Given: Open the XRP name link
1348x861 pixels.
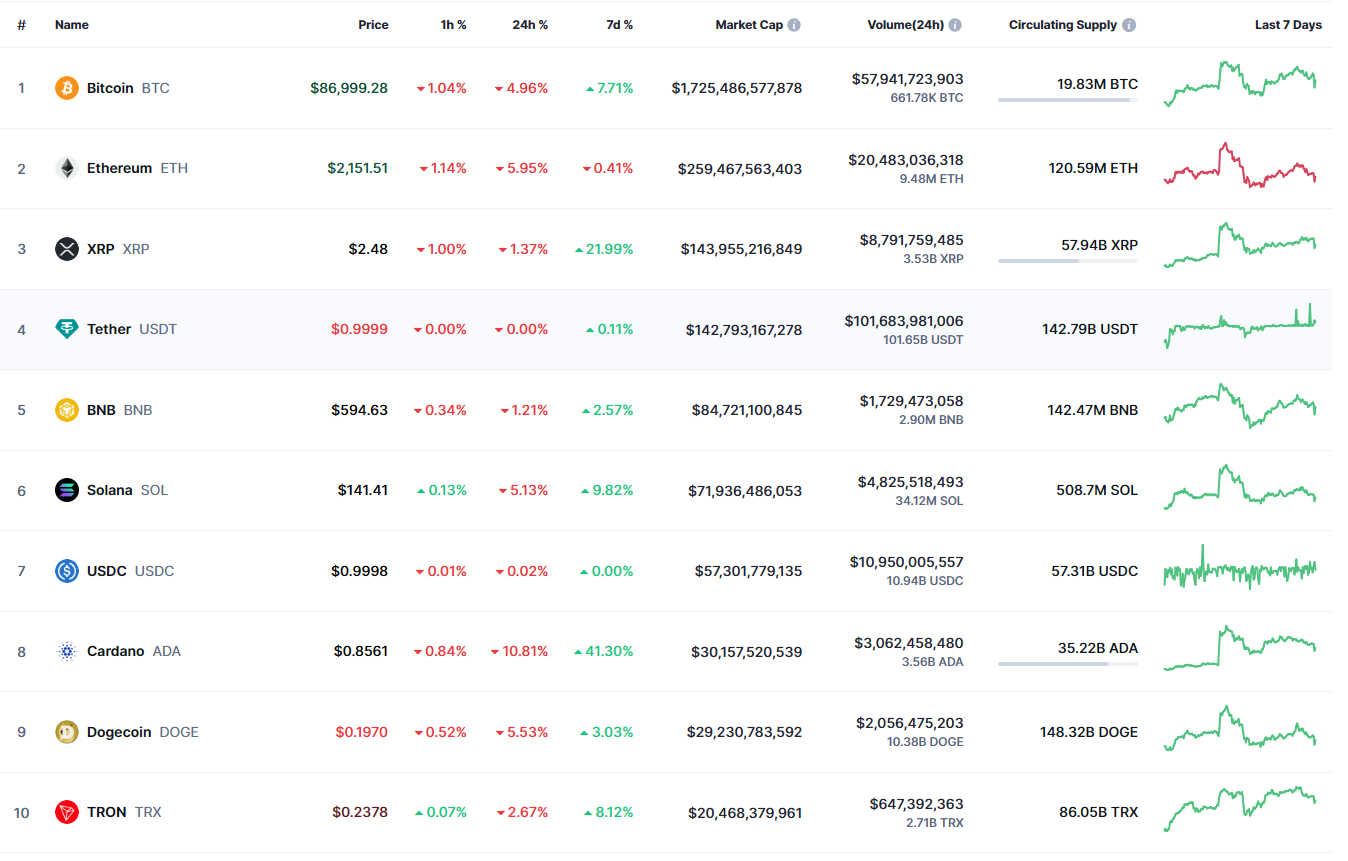Looking at the screenshot, I should point(101,249).
